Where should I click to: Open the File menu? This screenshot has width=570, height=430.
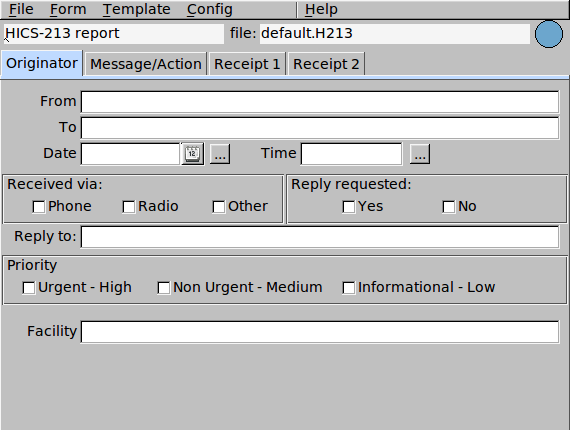coord(21,9)
